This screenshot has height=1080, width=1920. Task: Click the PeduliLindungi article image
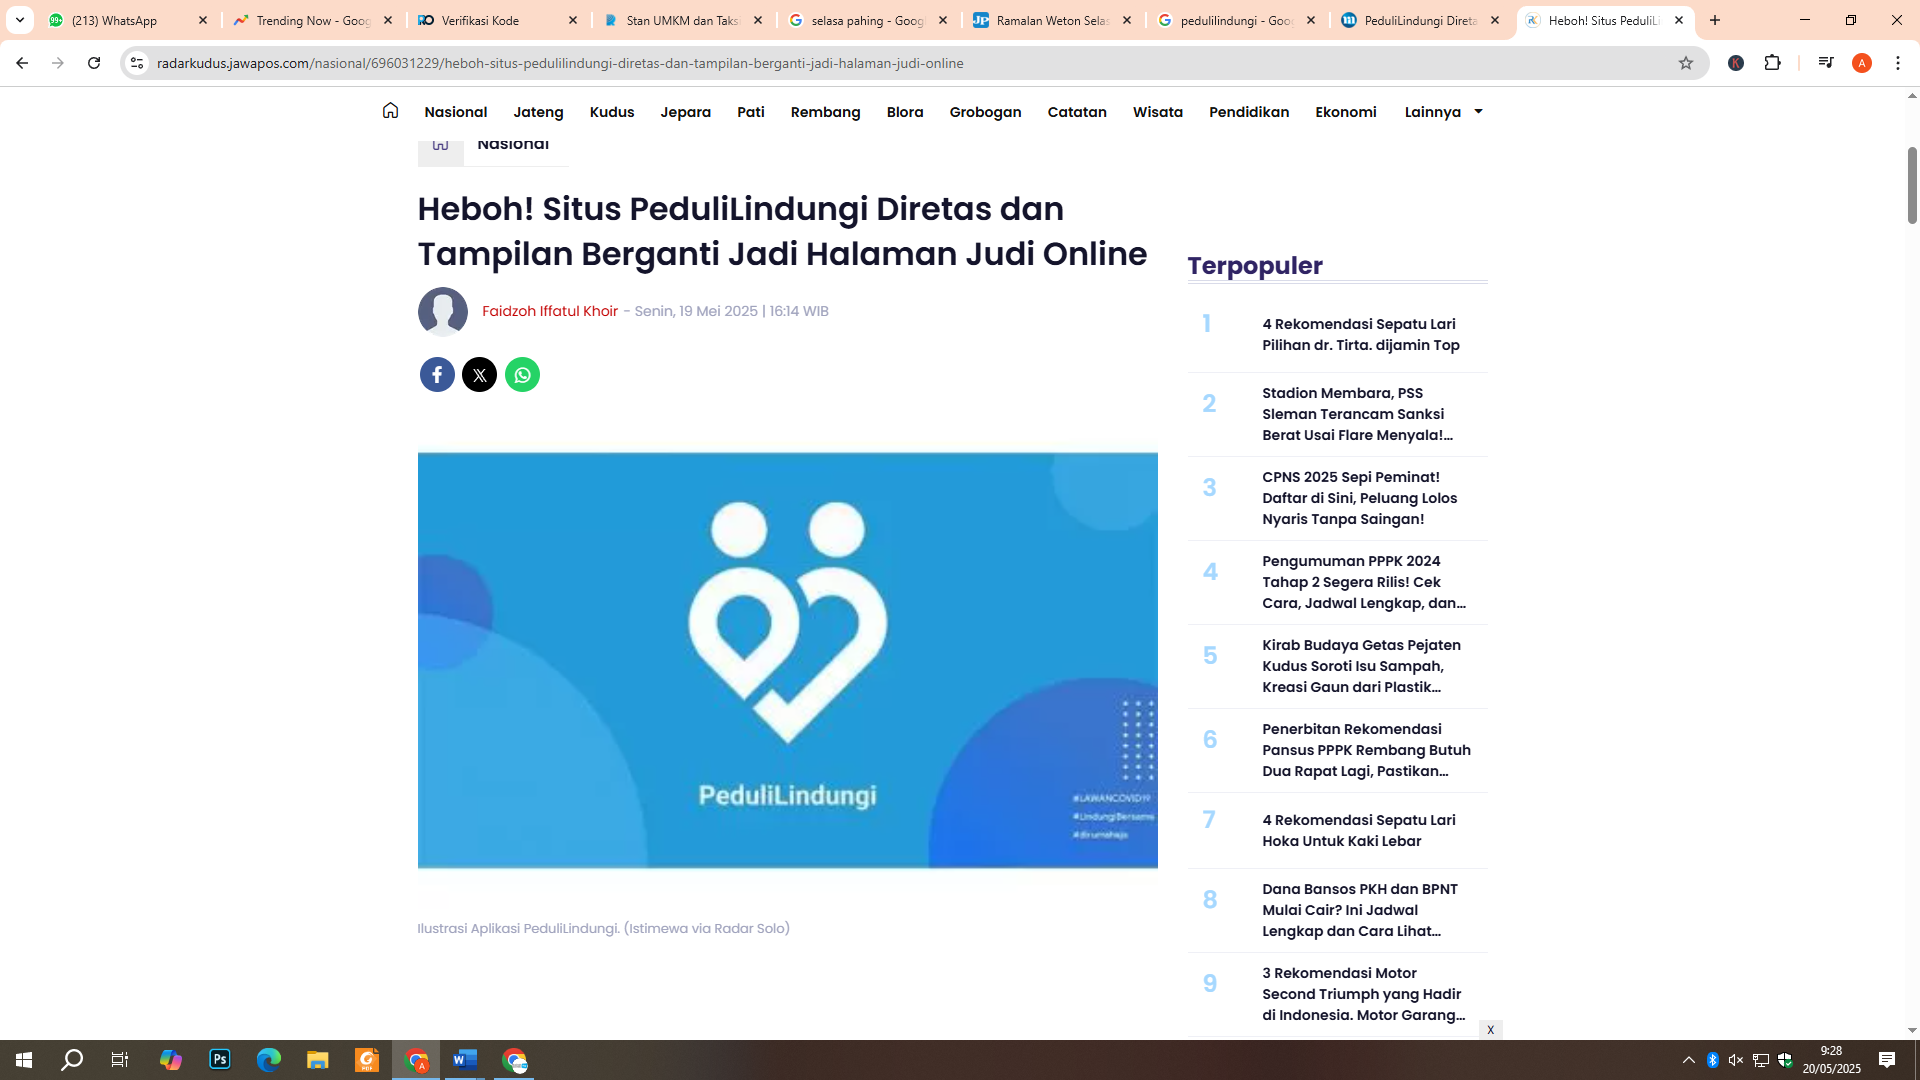[787, 660]
